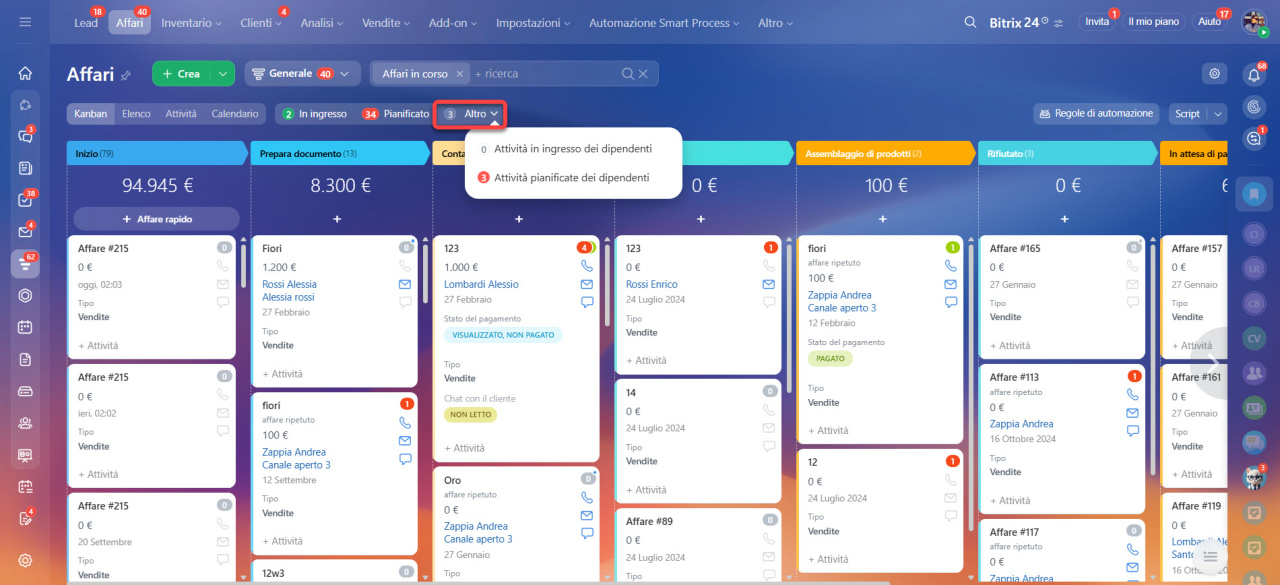Click phone icon on Lombardi Alessio card
This screenshot has width=1280, height=585.
587,267
